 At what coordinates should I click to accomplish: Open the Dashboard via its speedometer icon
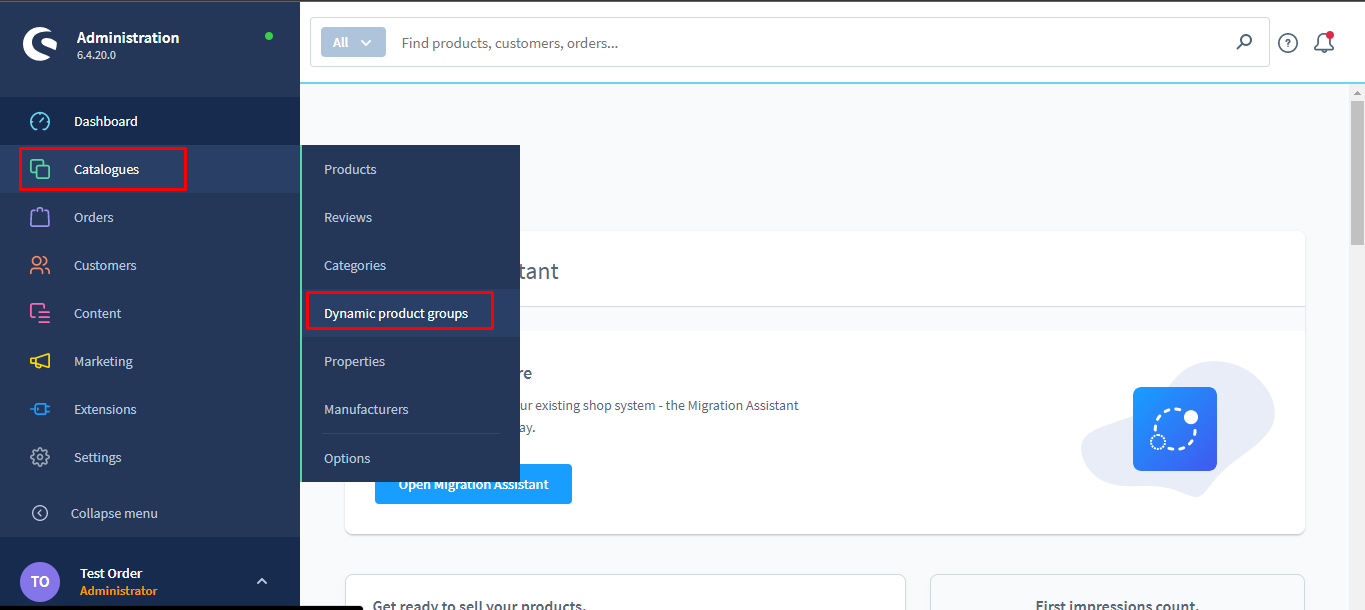pos(39,120)
